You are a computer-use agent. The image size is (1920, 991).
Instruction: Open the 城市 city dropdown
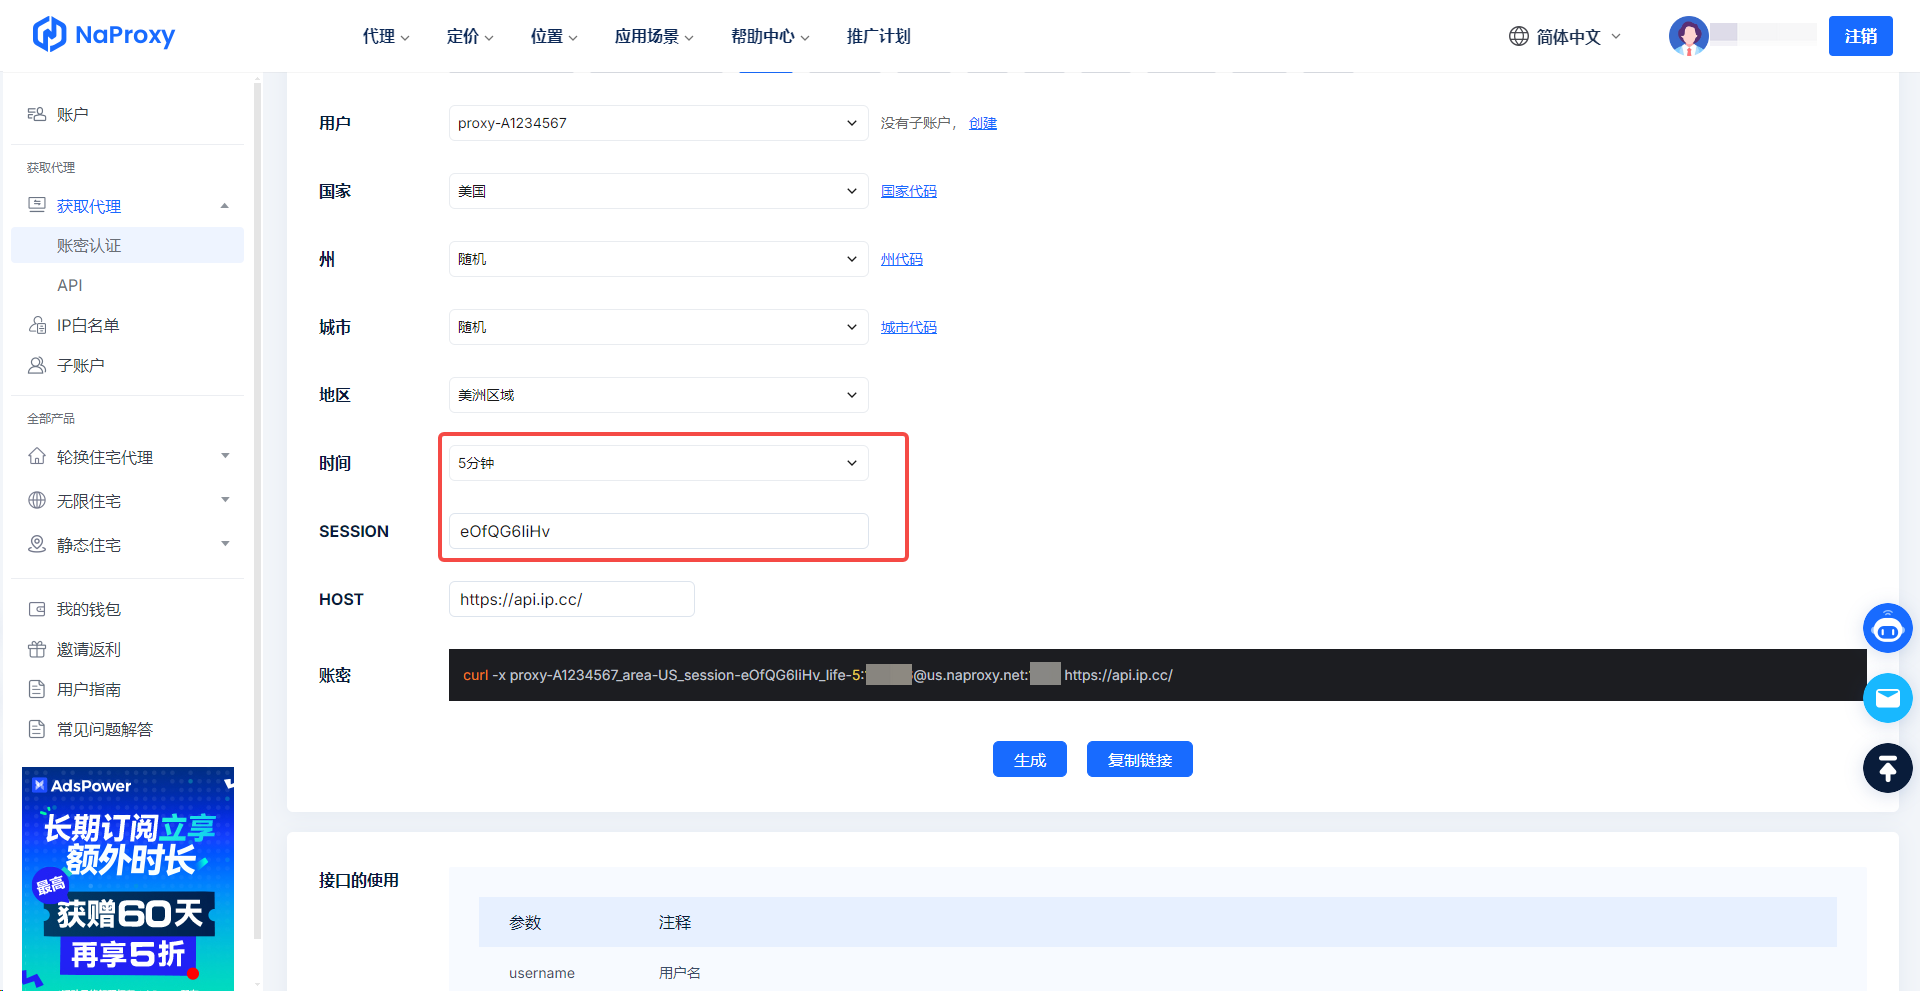tap(658, 327)
